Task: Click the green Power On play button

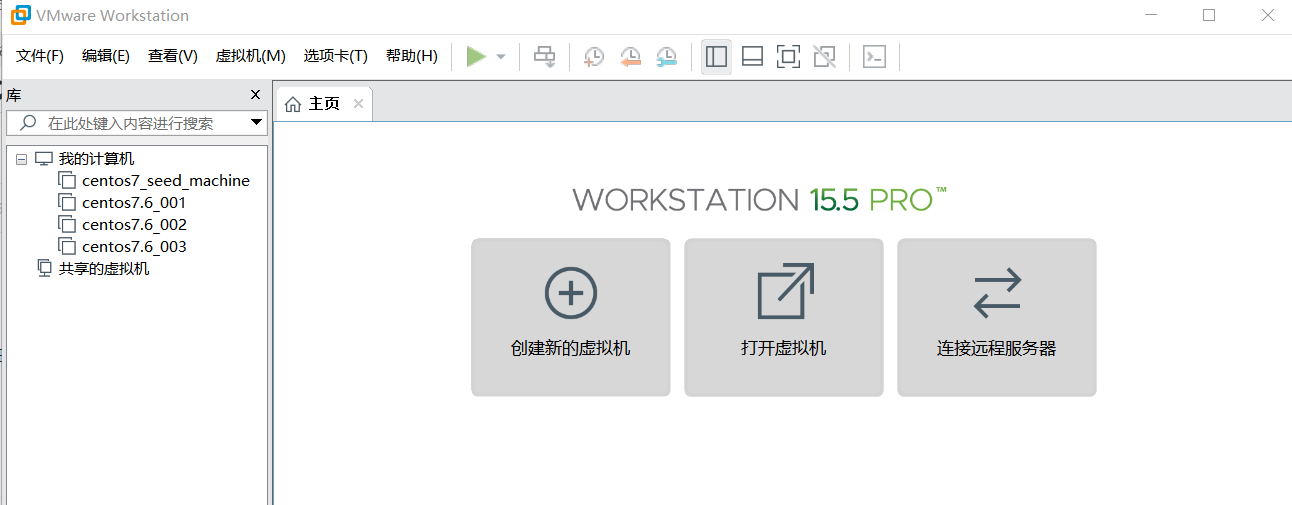Action: pos(476,56)
